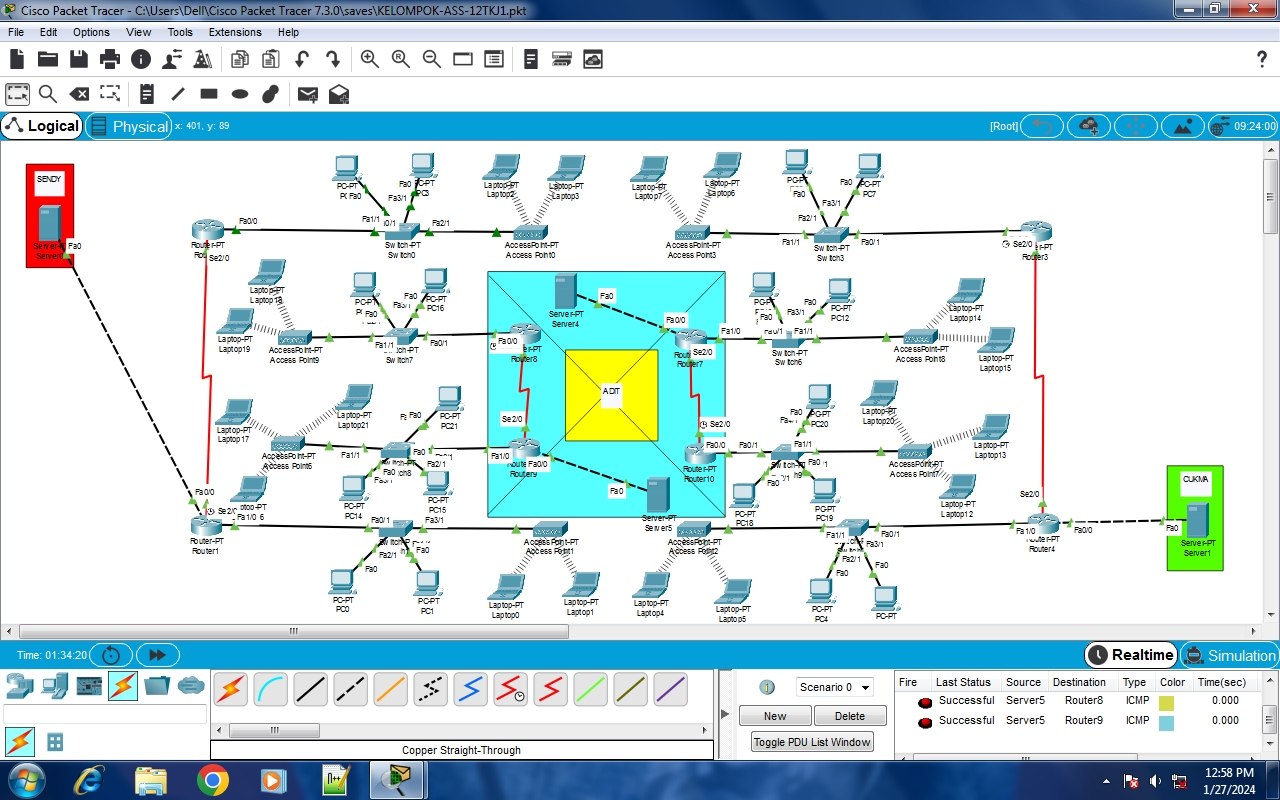Open the Tools menu

pyautogui.click(x=180, y=32)
